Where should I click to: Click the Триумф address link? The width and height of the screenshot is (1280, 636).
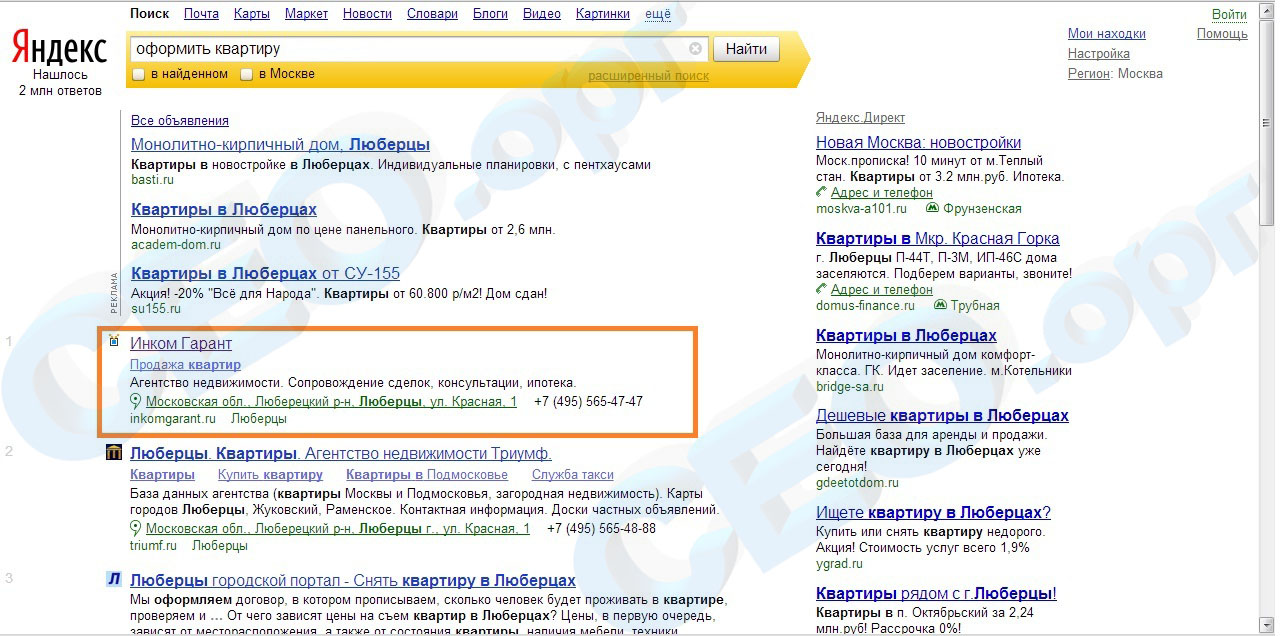point(338,529)
